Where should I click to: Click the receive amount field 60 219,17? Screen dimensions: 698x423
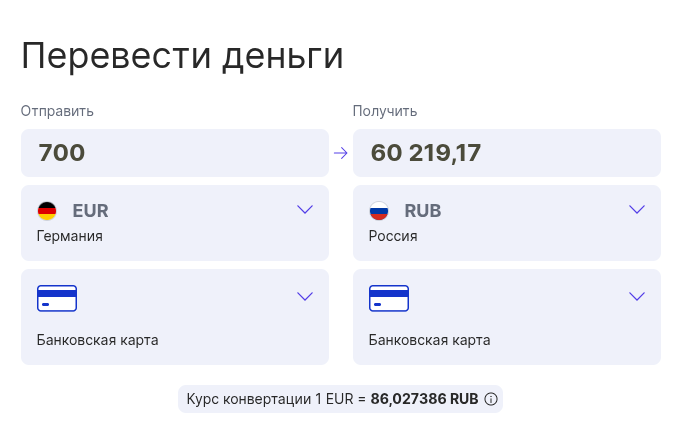pos(507,153)
